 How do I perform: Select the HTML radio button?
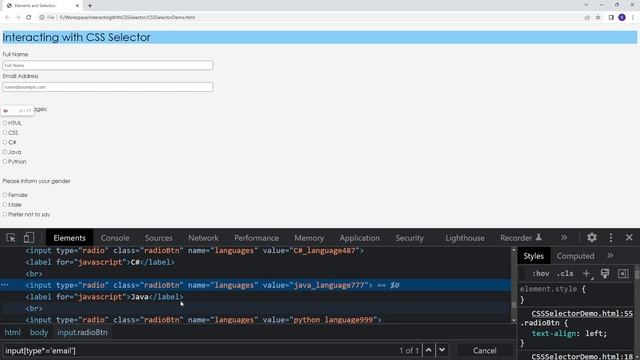[x=5, y=123]
